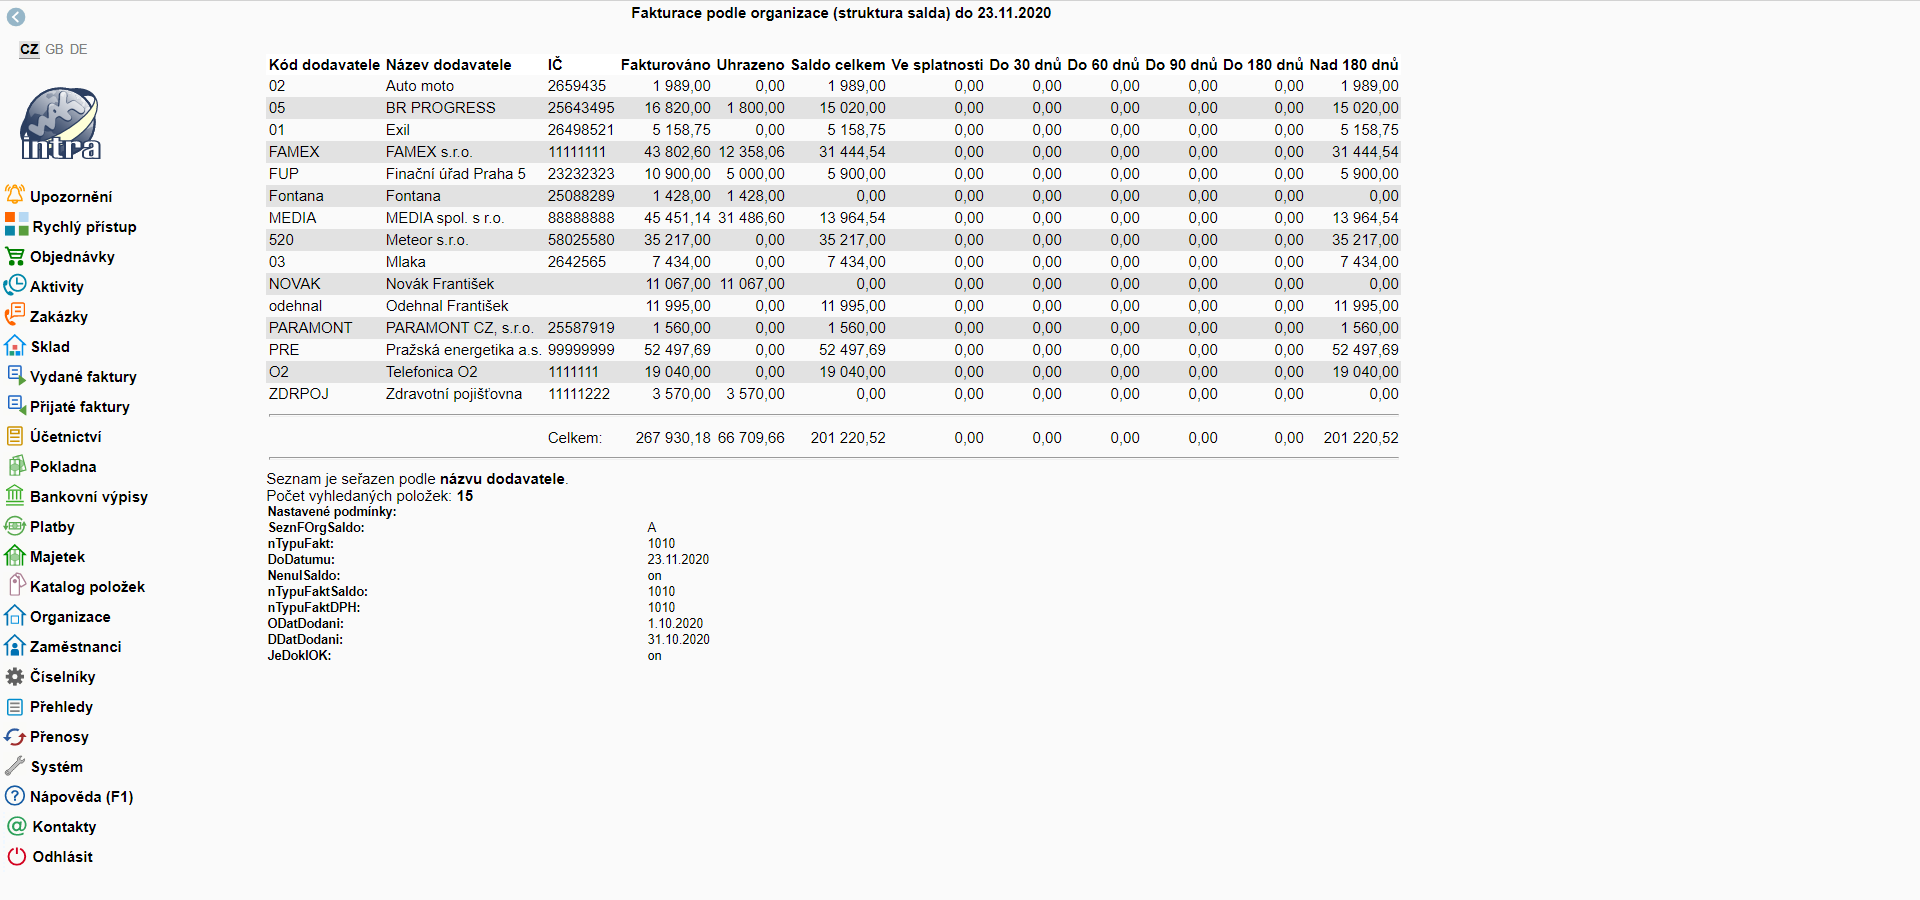1920x900 pixels.
Task: Click the Saldo celkem column header
Action: [x=838, y=65]
